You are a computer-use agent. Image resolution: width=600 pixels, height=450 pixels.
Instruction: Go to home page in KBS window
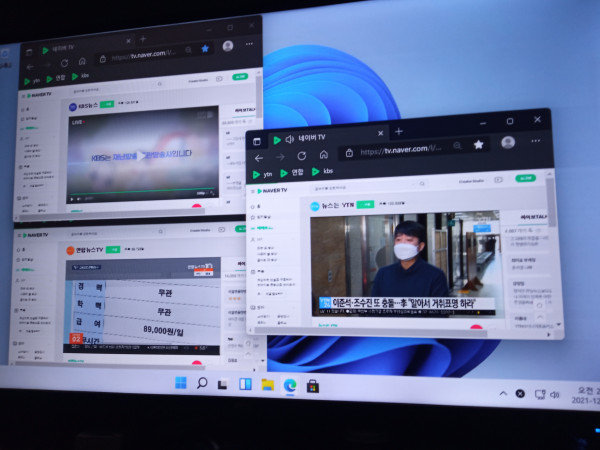[82, 62]
